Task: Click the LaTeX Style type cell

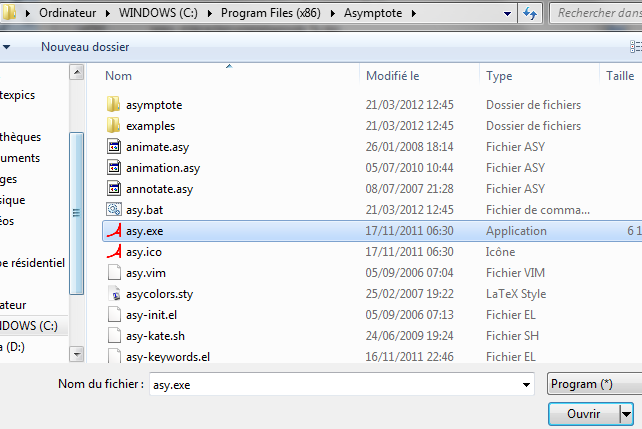Action: pos(516,294)
